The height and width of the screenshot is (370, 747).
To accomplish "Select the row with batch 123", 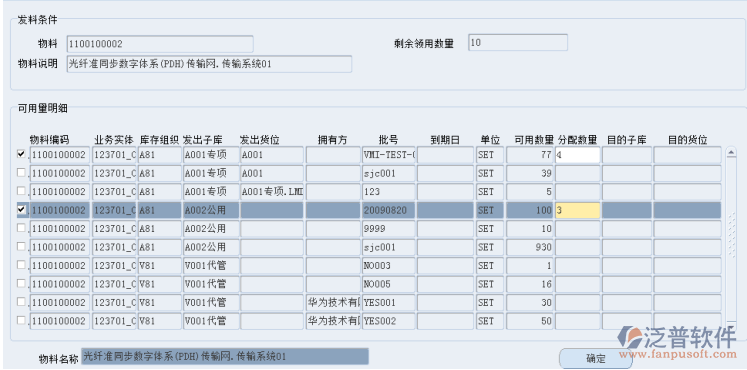I will click(x=369, y=192).
